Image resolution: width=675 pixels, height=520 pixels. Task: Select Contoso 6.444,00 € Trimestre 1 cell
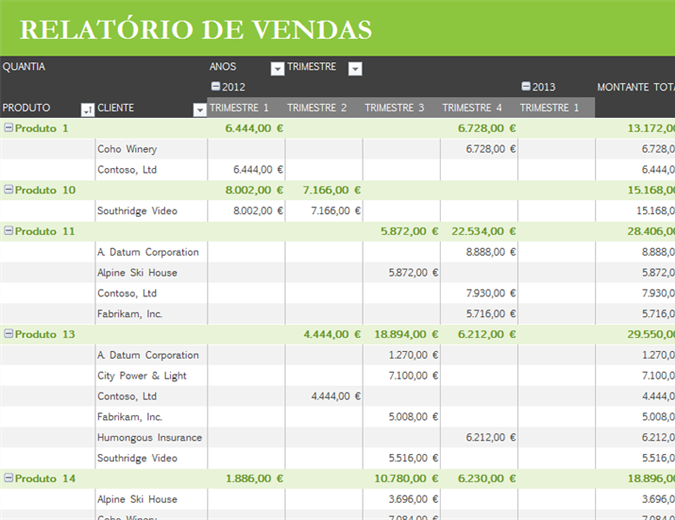(258, 170)
